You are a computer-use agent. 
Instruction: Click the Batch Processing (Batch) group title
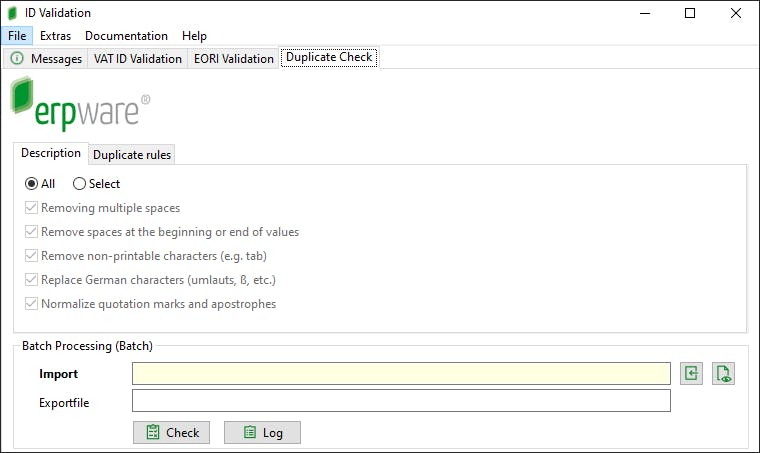pyautogui.click(x=87, y=346)
